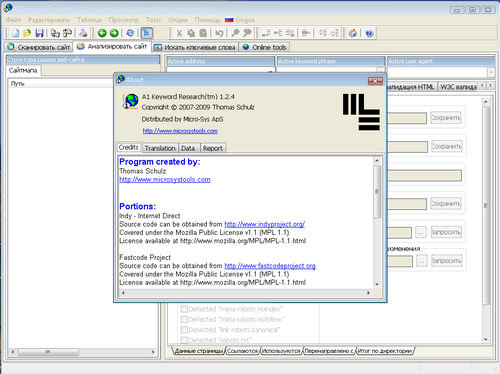500x374 pixels.
Task: Click the Find next toolbar icon
Action: coord(247,33)
